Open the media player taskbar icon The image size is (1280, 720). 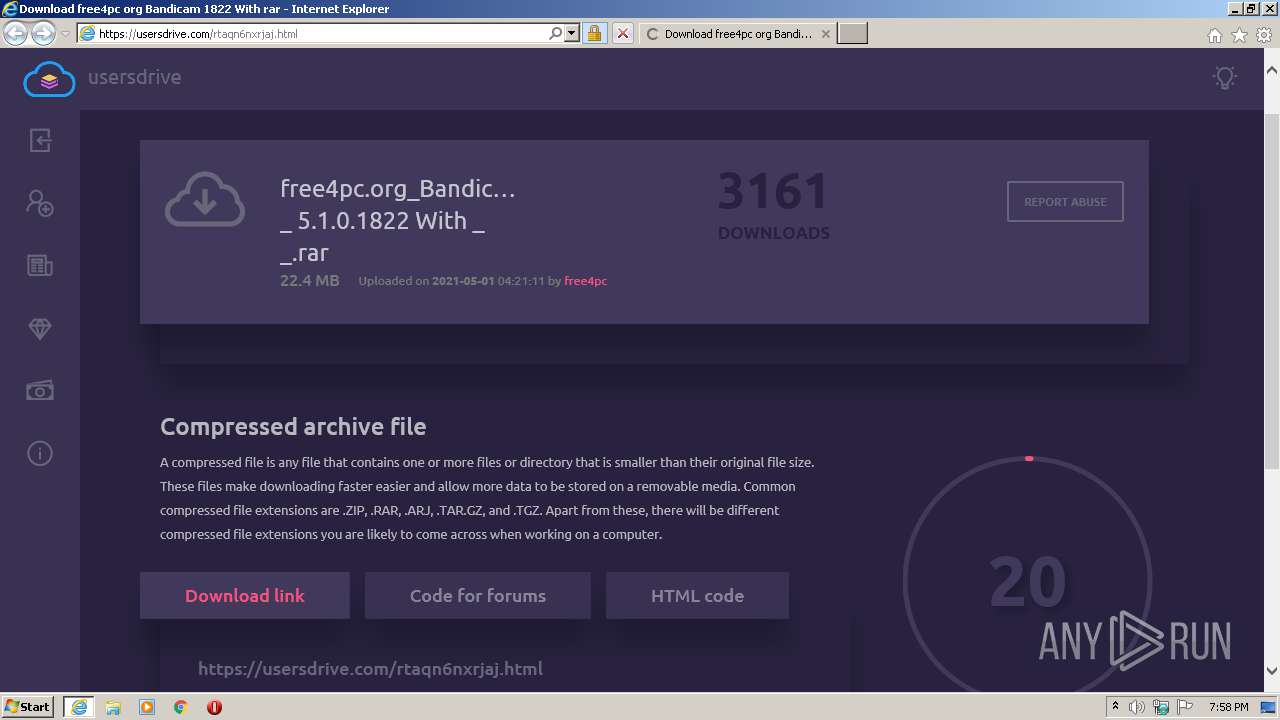coord(147,707)
